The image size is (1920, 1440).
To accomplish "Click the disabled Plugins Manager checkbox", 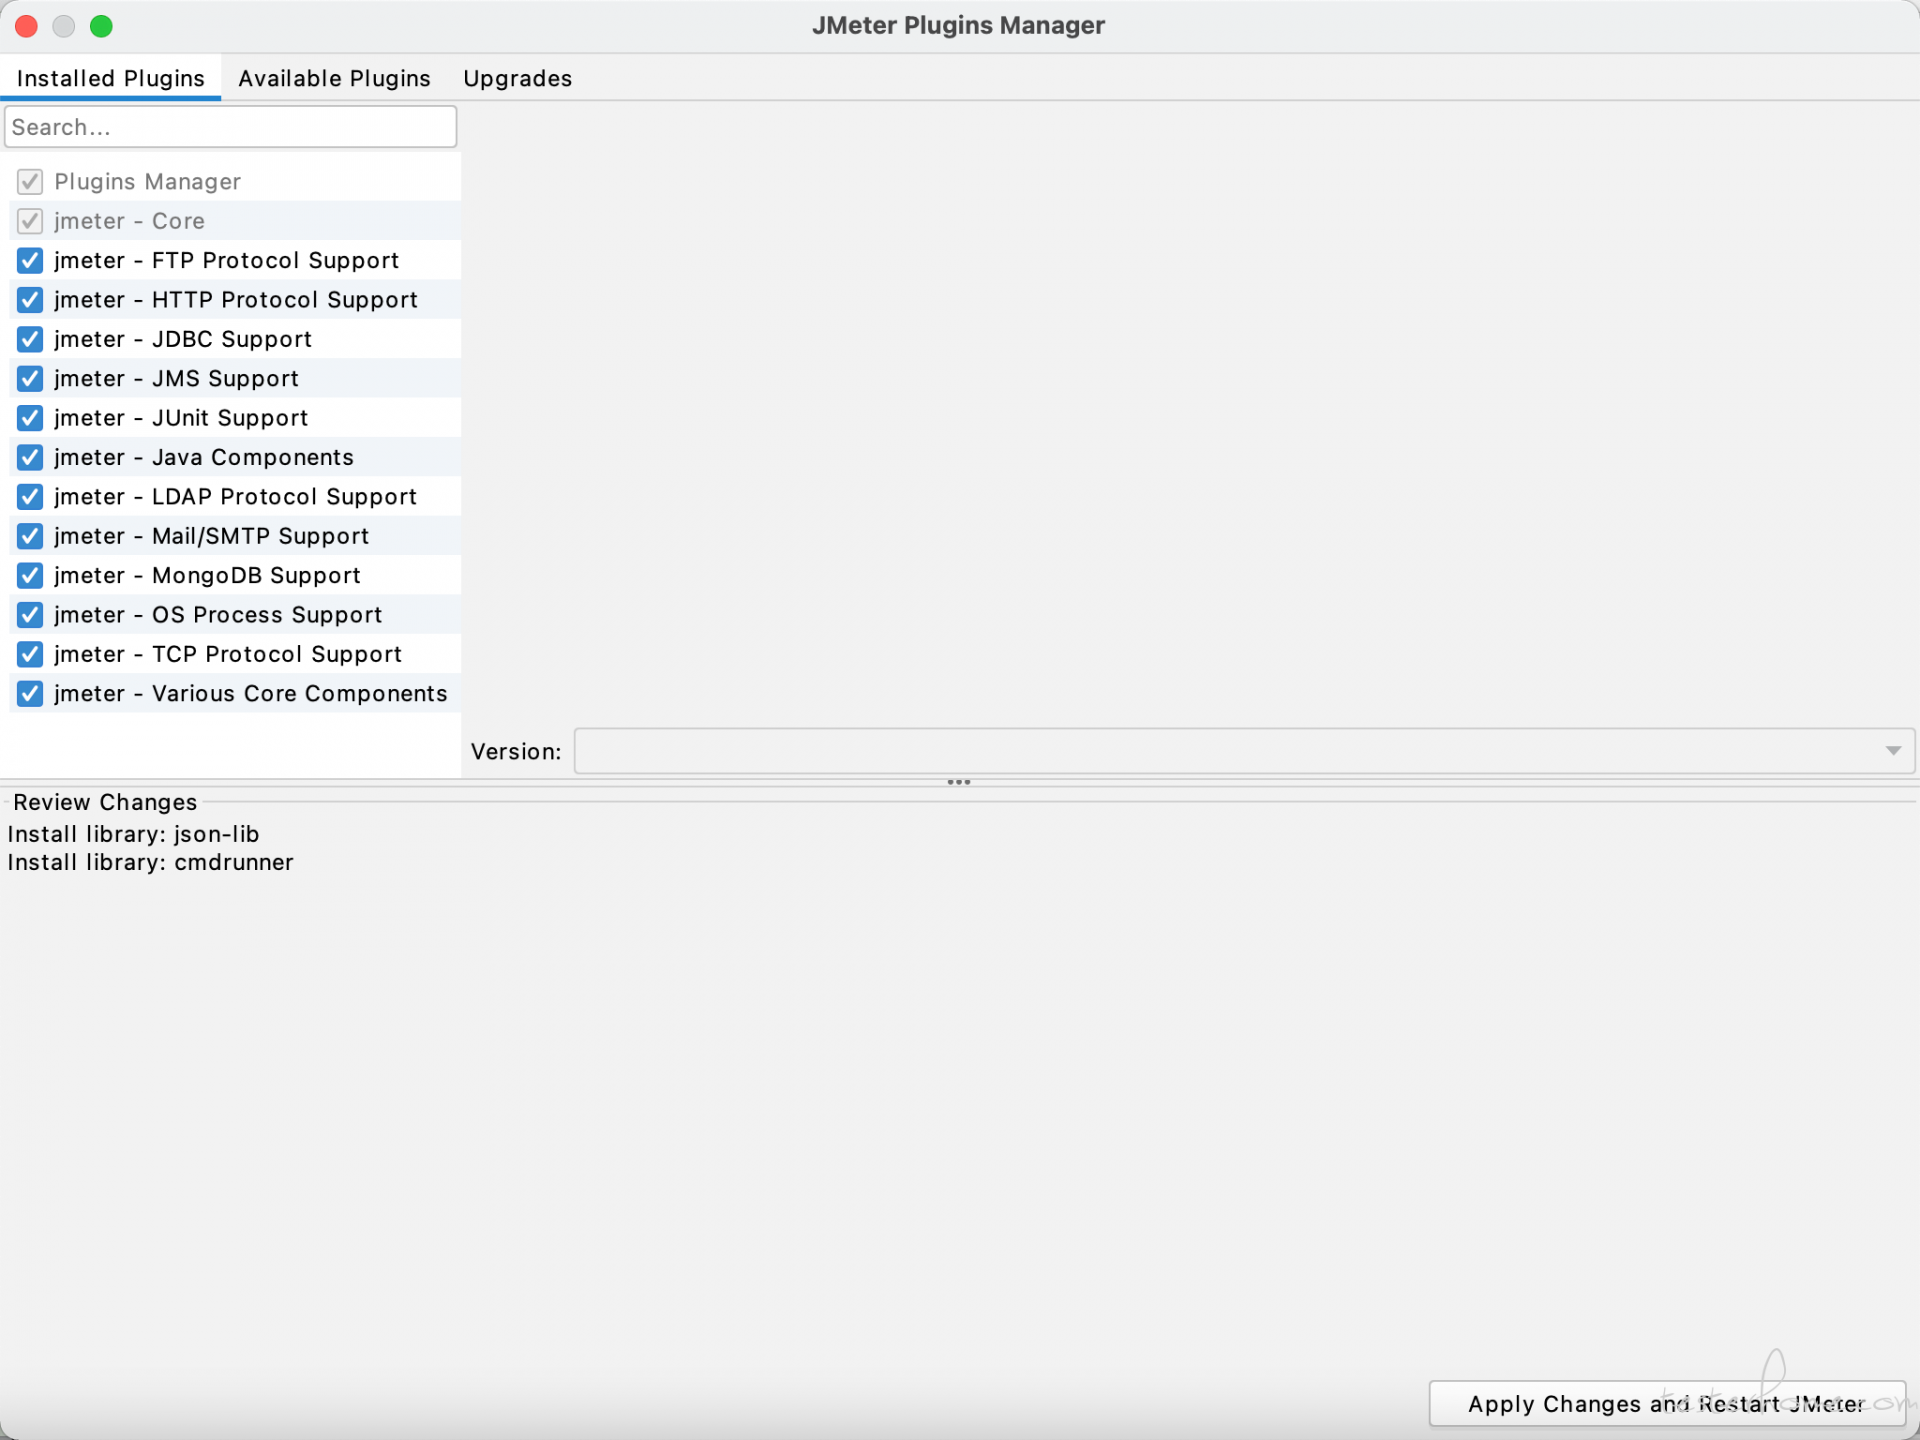I will click(30, 182).
